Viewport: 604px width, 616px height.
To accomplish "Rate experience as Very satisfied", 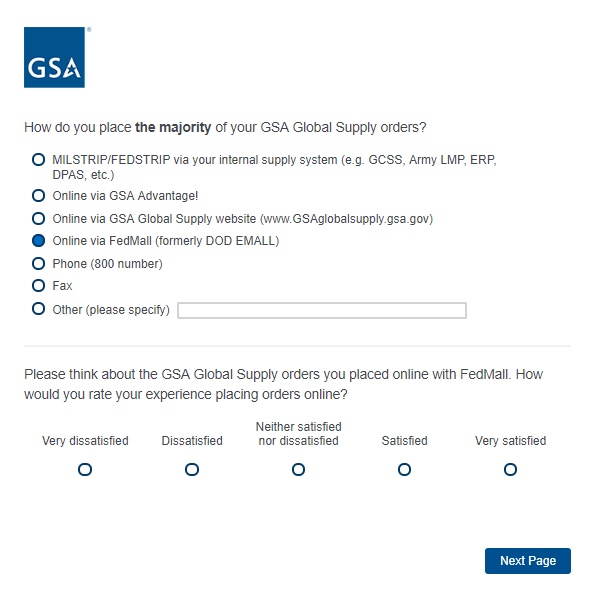I will [510, 469].
